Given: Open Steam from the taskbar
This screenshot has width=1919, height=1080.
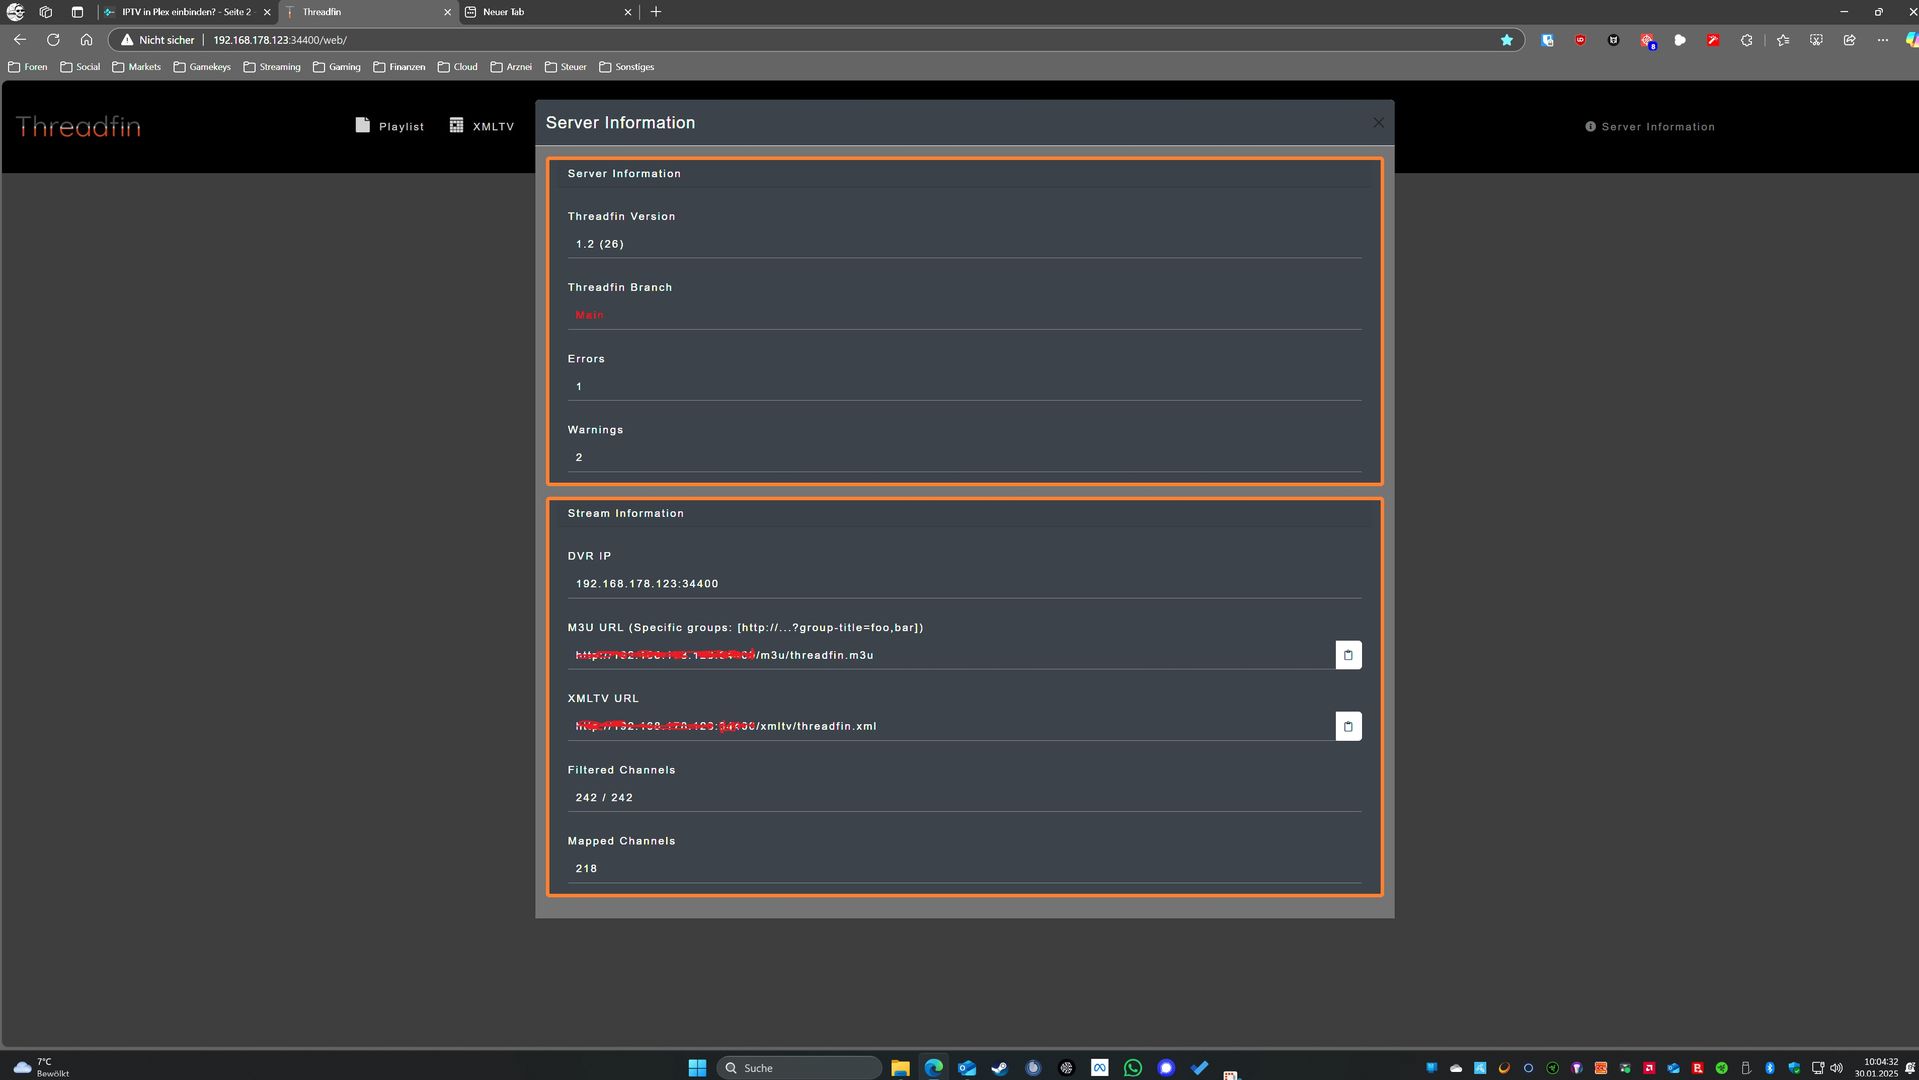Looking at the screenshot, I should (x=999, y=1068).
